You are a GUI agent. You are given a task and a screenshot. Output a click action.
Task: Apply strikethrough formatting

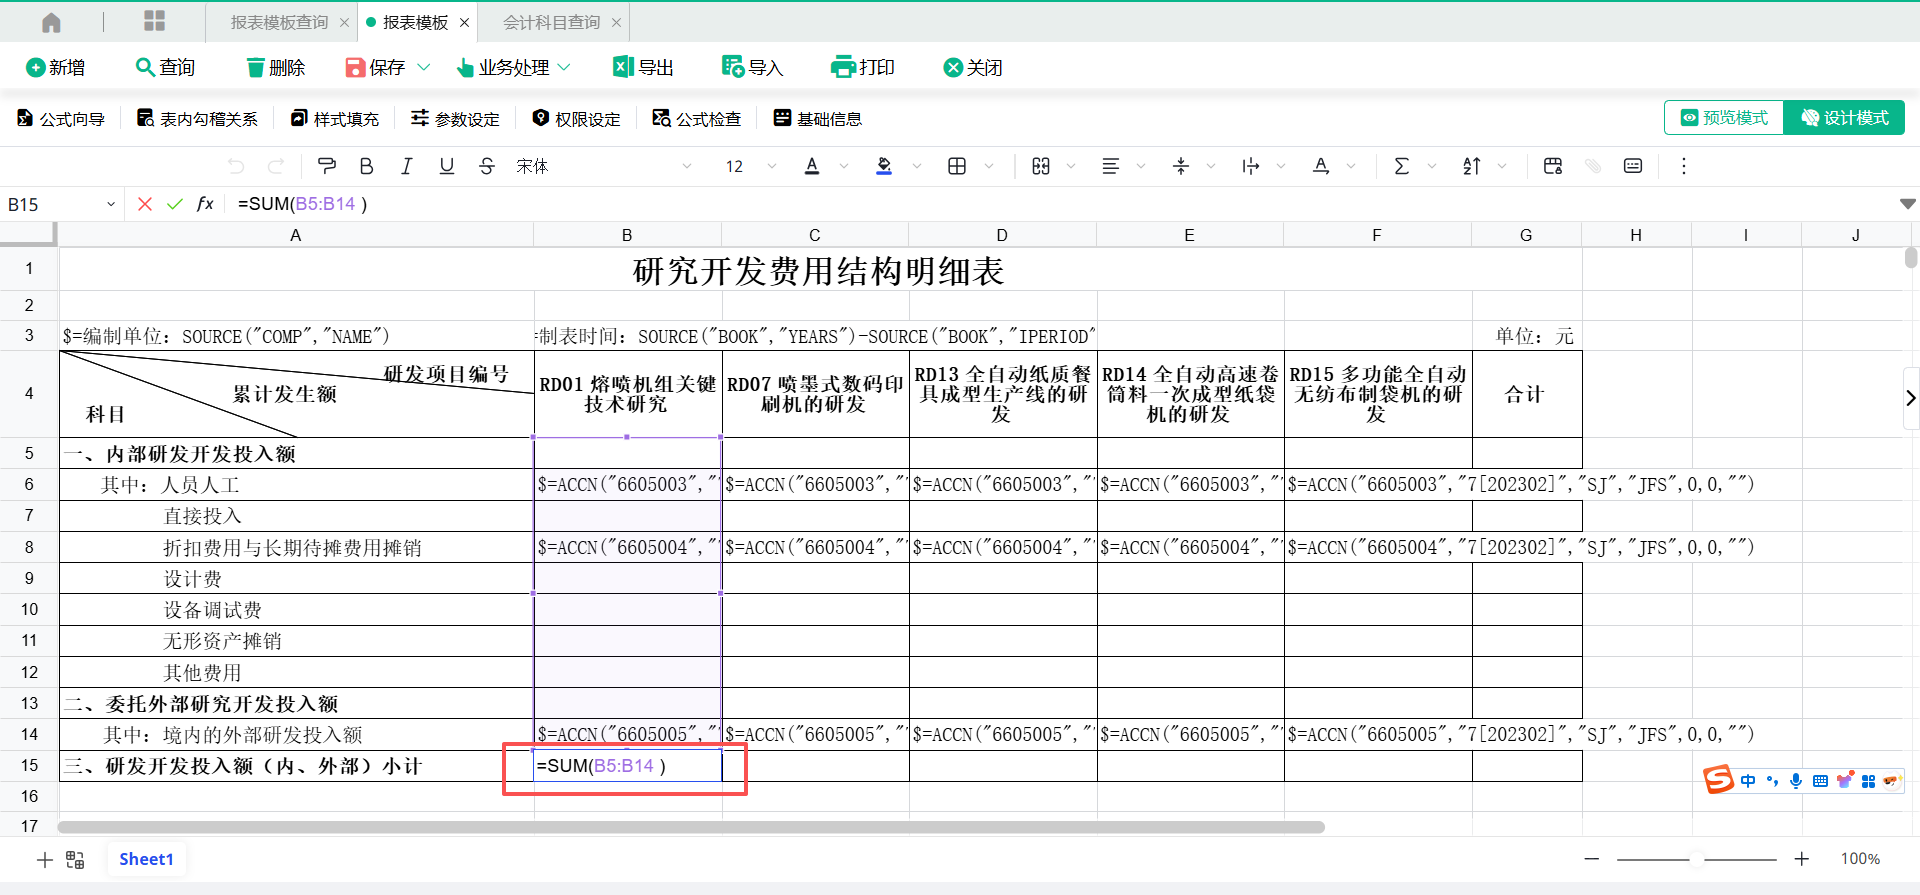[487, 166]
